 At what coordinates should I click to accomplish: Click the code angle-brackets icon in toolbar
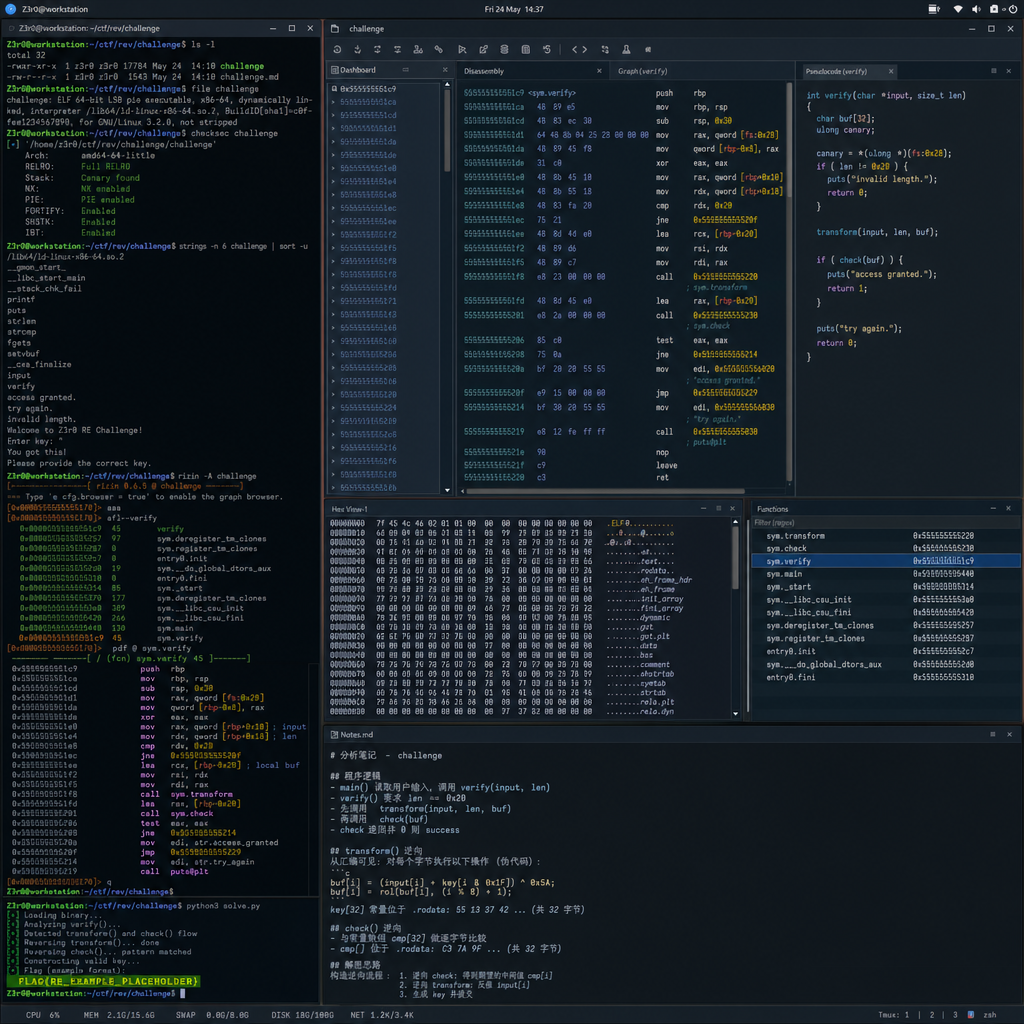[579, 50]
